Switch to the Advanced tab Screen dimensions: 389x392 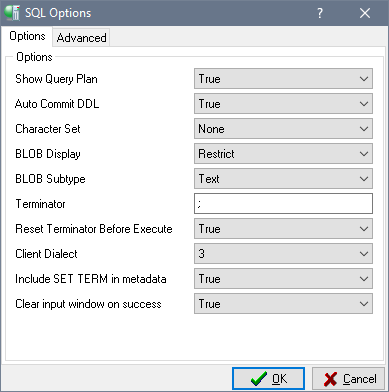(81, 38)
